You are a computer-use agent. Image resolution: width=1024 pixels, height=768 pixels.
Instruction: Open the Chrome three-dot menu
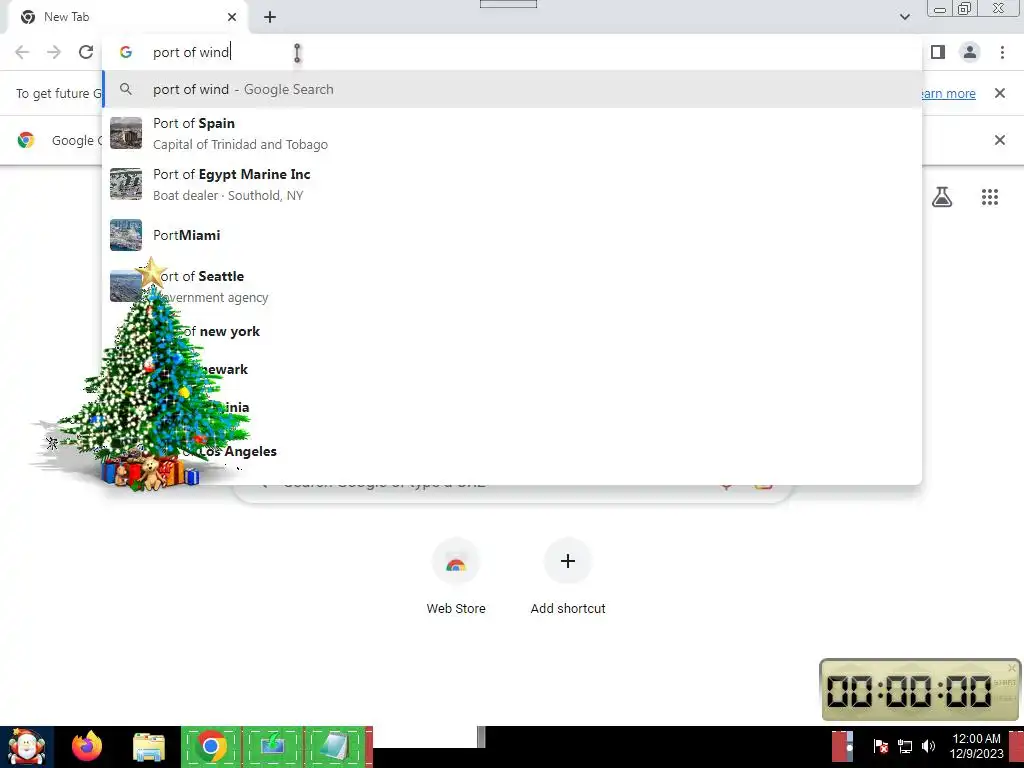[1002, 52]
